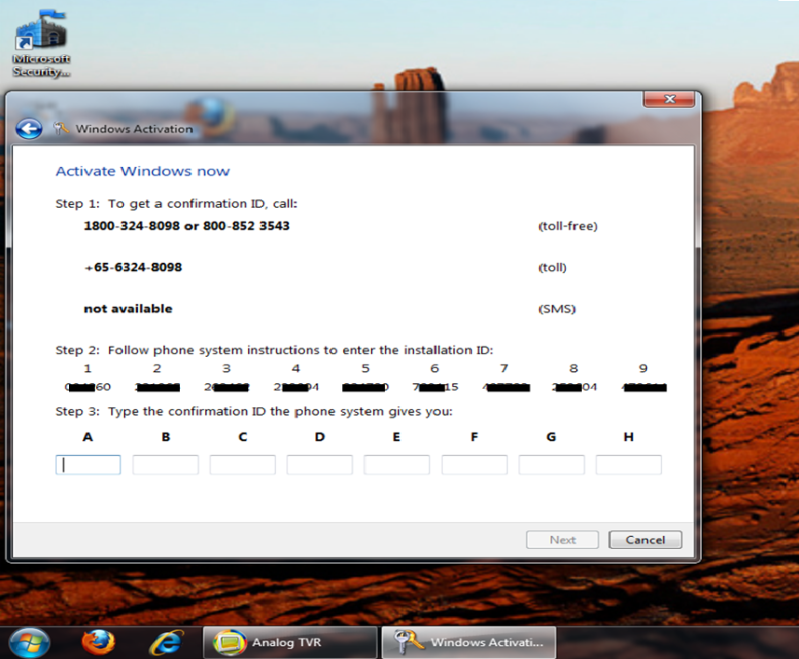This screenshot has height=659, width=799.
Task: Open the Windows Start orb
Action: [29, 643]
